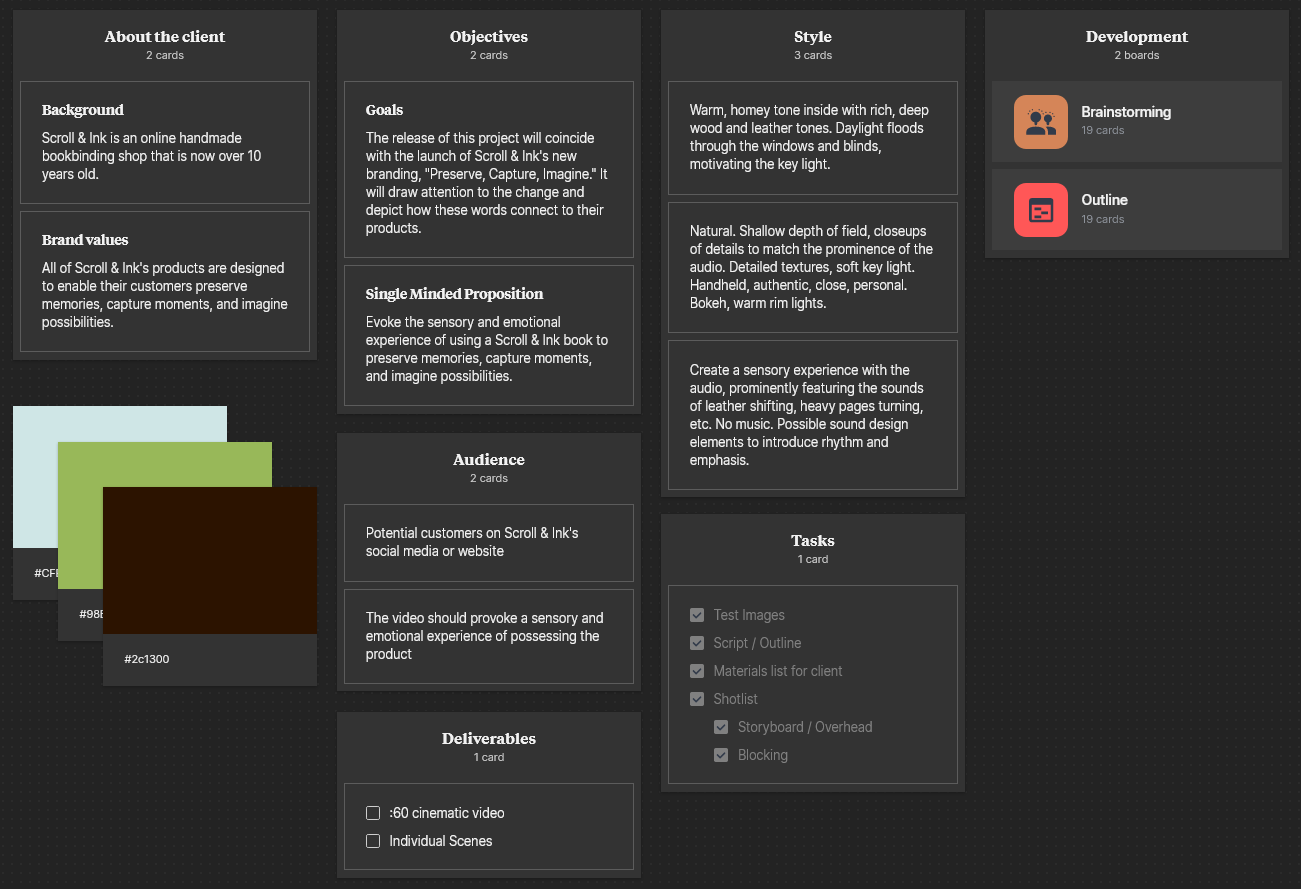
Task: Click the Tasks column title
Action: point(813,541)
